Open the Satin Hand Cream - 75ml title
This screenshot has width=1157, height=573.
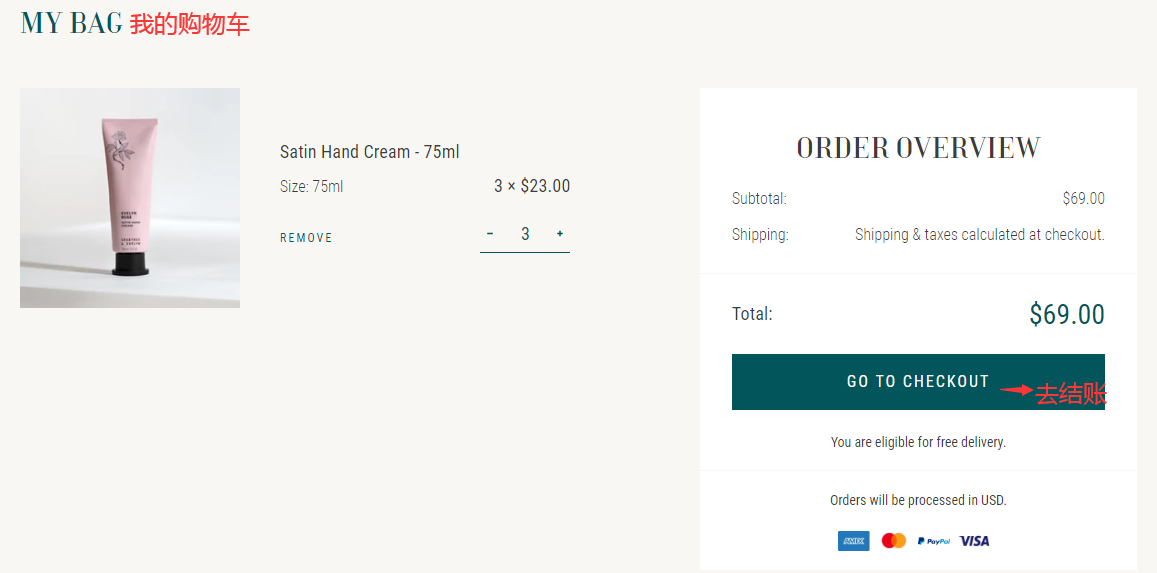point(370,152)
